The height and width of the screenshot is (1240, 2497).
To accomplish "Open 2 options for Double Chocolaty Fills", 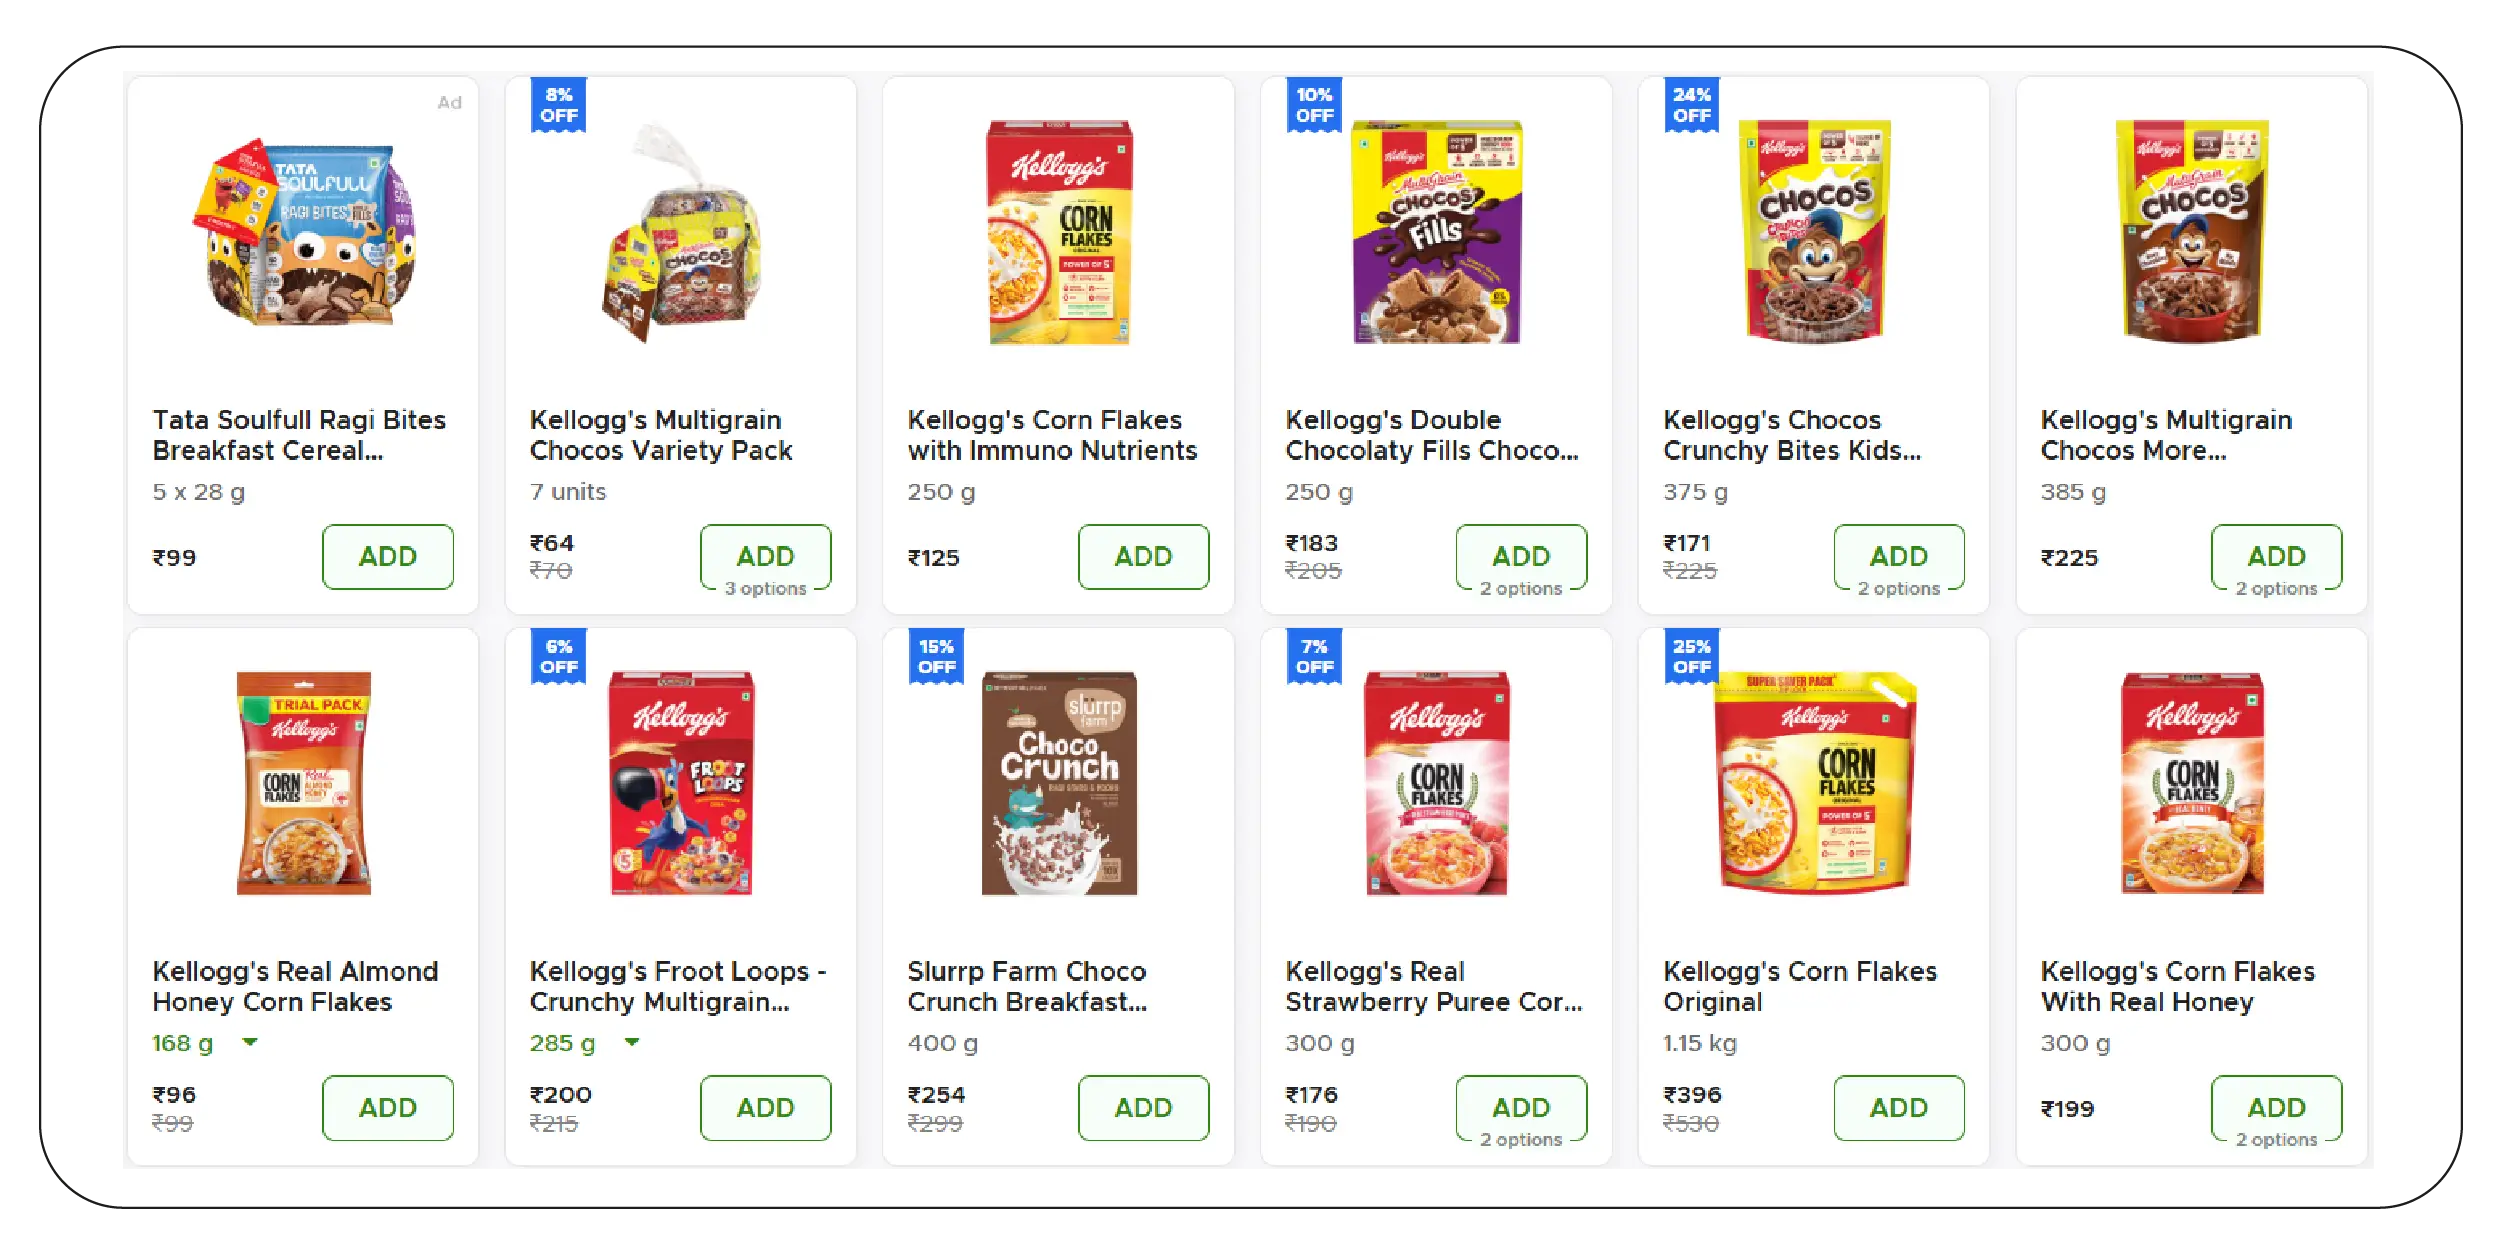I will click(1522, 588).
